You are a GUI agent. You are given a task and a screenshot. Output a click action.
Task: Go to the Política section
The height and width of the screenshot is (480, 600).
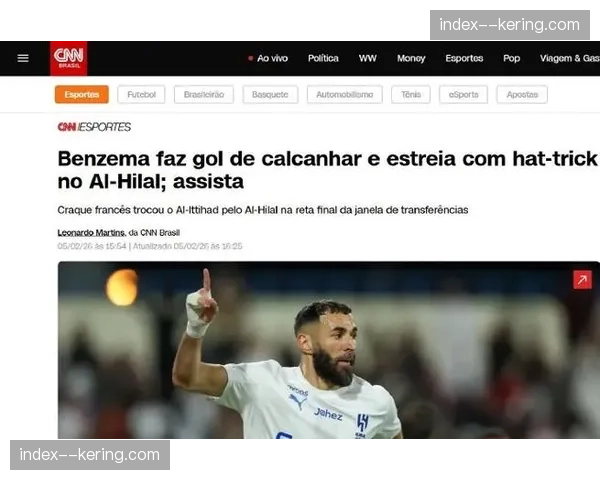tap(323, 58)
